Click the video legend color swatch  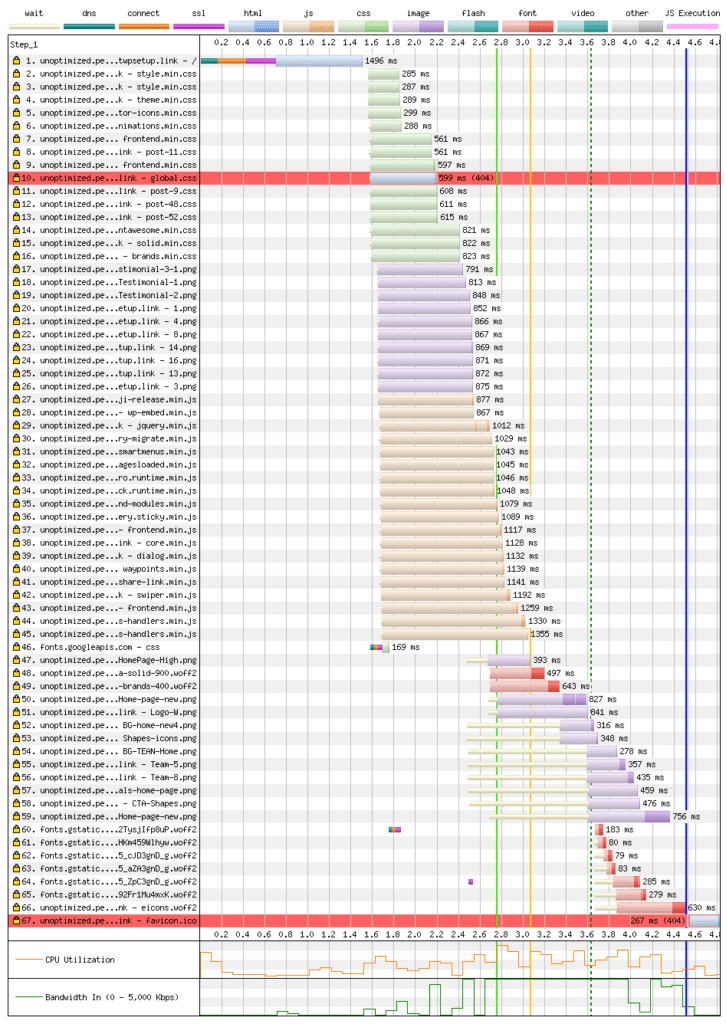pyautogui.click(x=582, y=26)
